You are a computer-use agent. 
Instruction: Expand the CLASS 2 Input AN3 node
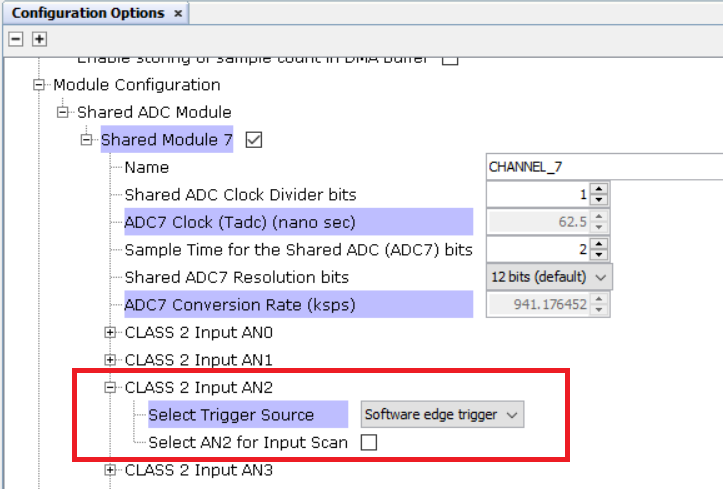(x=111, y=469)
